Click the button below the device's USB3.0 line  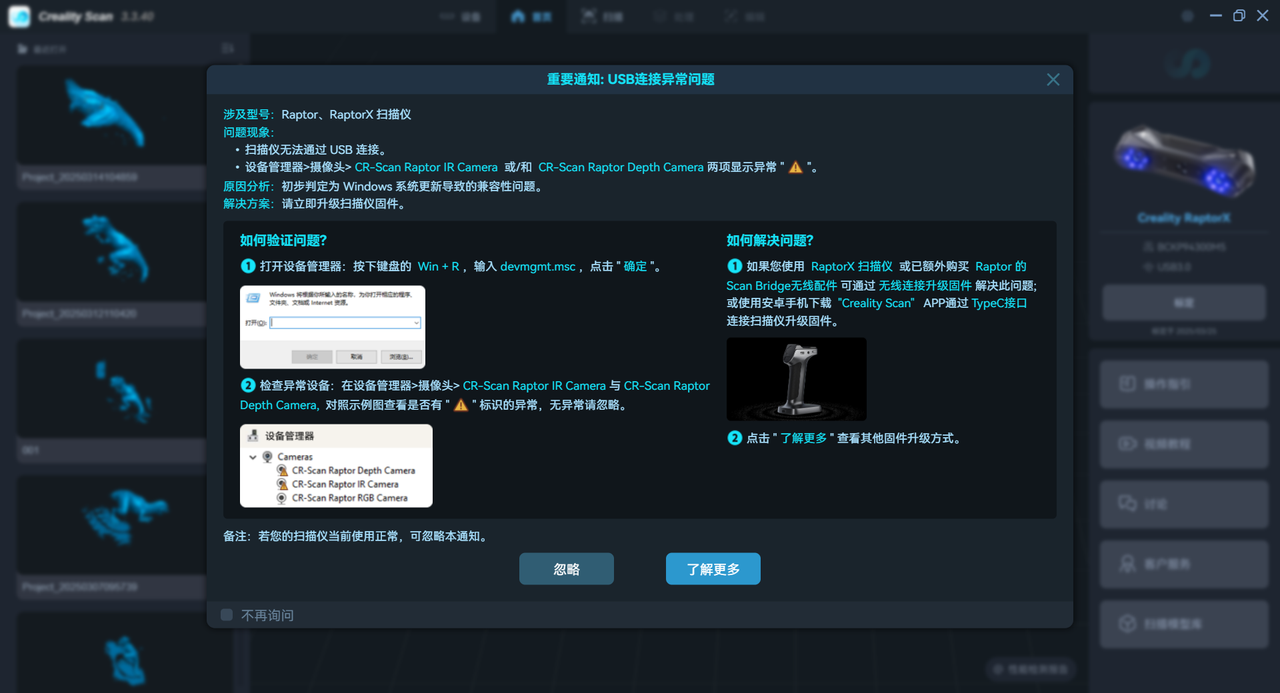coord(1184,302)
